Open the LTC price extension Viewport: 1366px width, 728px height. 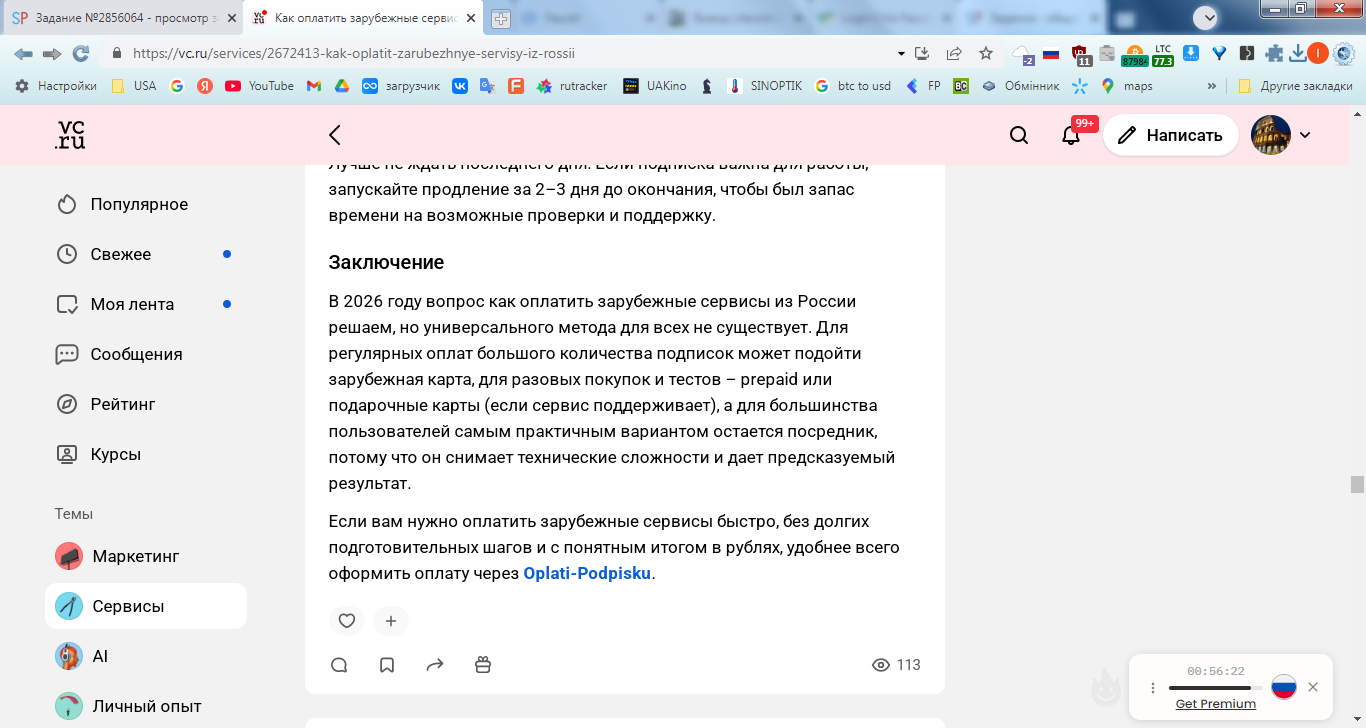pos(1162,55)
